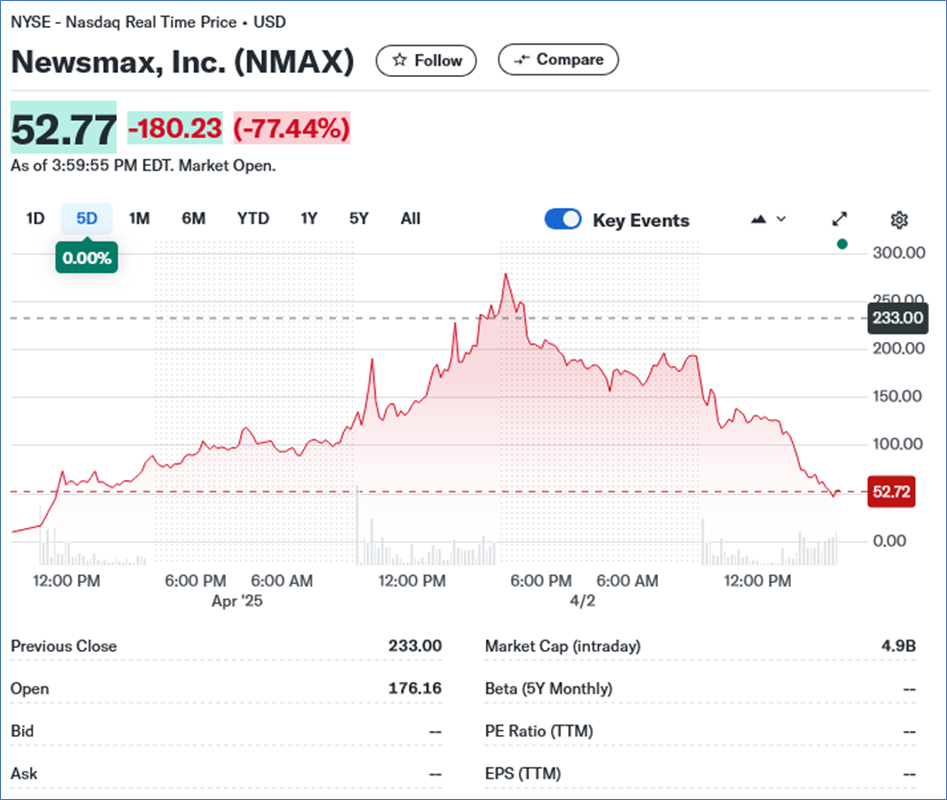
Task: Click the current price 52.77
Action: coord(63,129)
